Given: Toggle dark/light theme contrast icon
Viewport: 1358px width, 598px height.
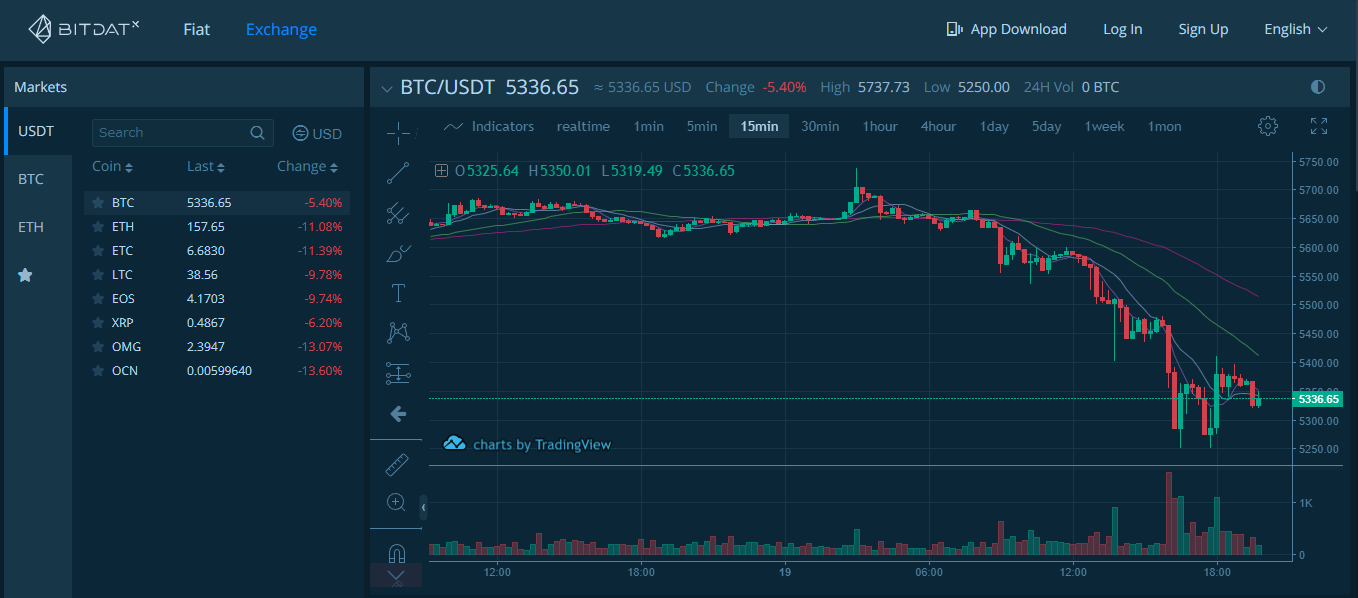Looking at the screenshot, I should 1317,87.
